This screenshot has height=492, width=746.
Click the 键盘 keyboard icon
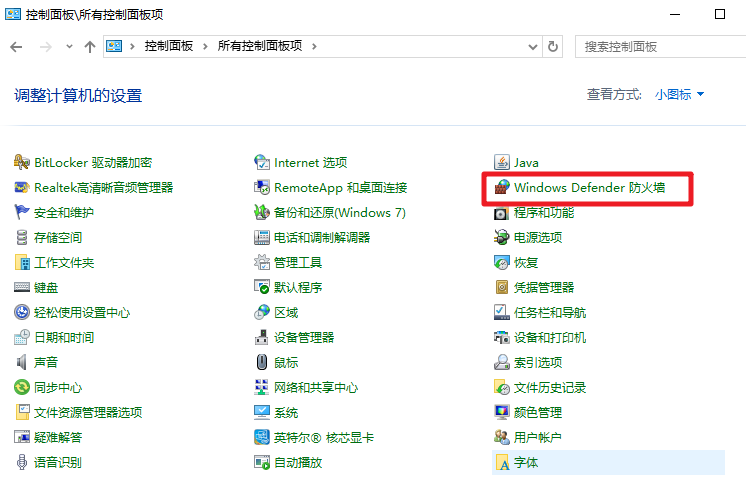coord(22,287)
